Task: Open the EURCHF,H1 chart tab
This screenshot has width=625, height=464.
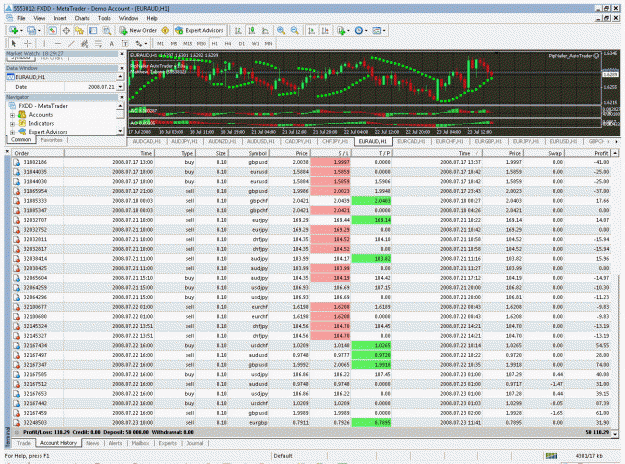Action: click(x=449, y=141)
